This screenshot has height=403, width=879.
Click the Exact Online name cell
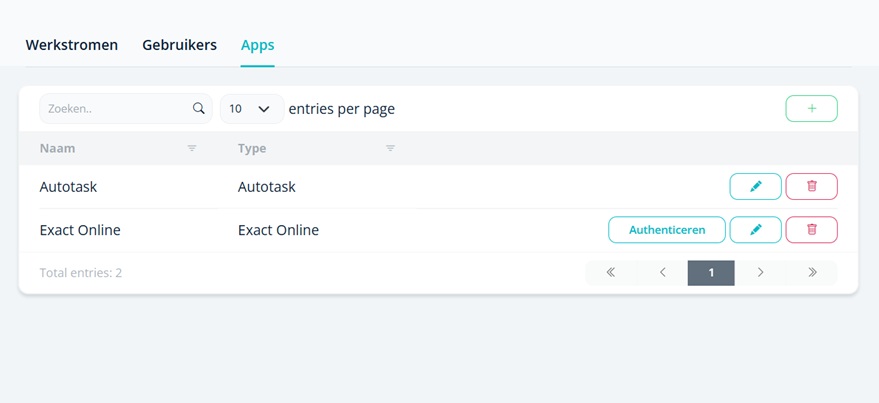(x=80, y=230)
